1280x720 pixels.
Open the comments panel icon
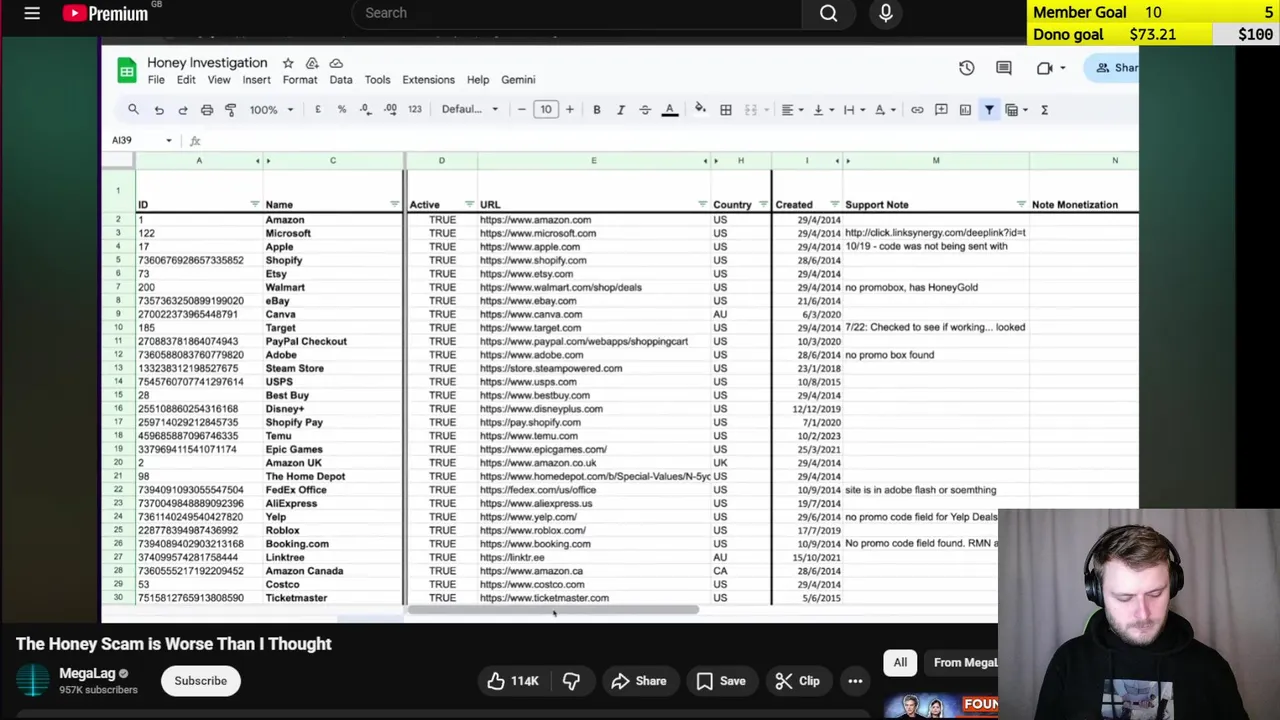coord(1004,68)
